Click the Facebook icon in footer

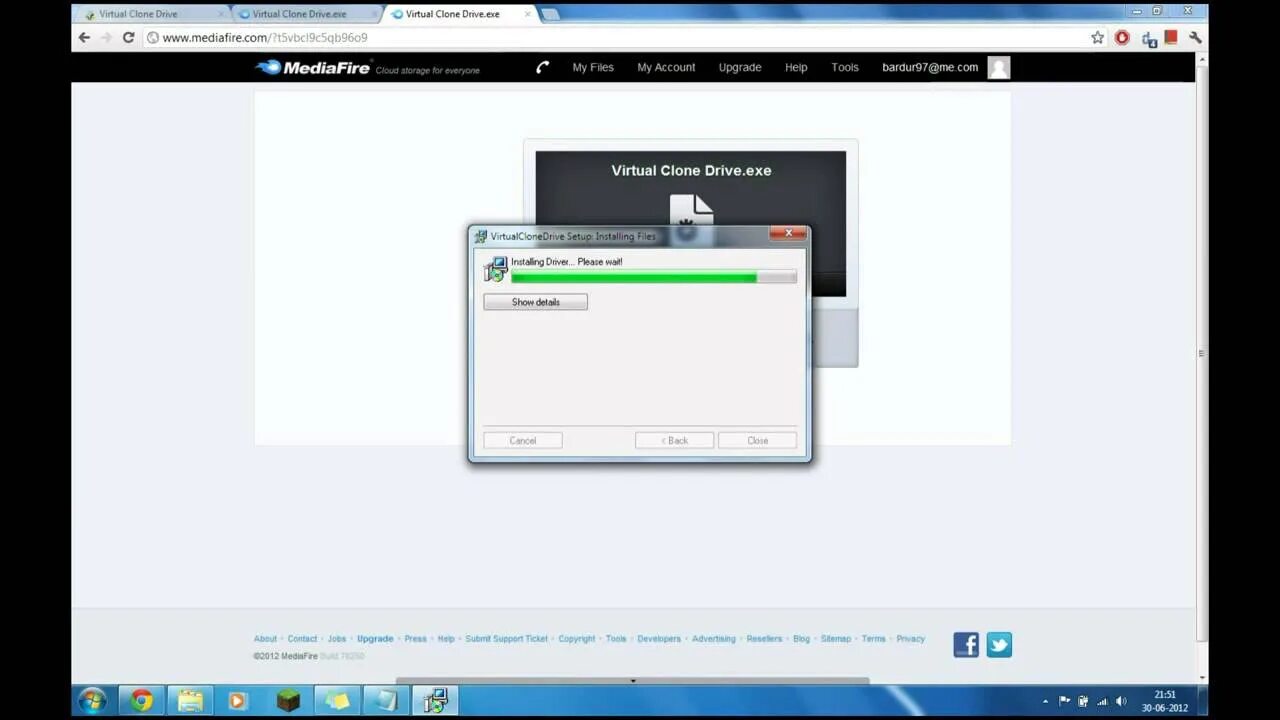[x=966, y=645]
